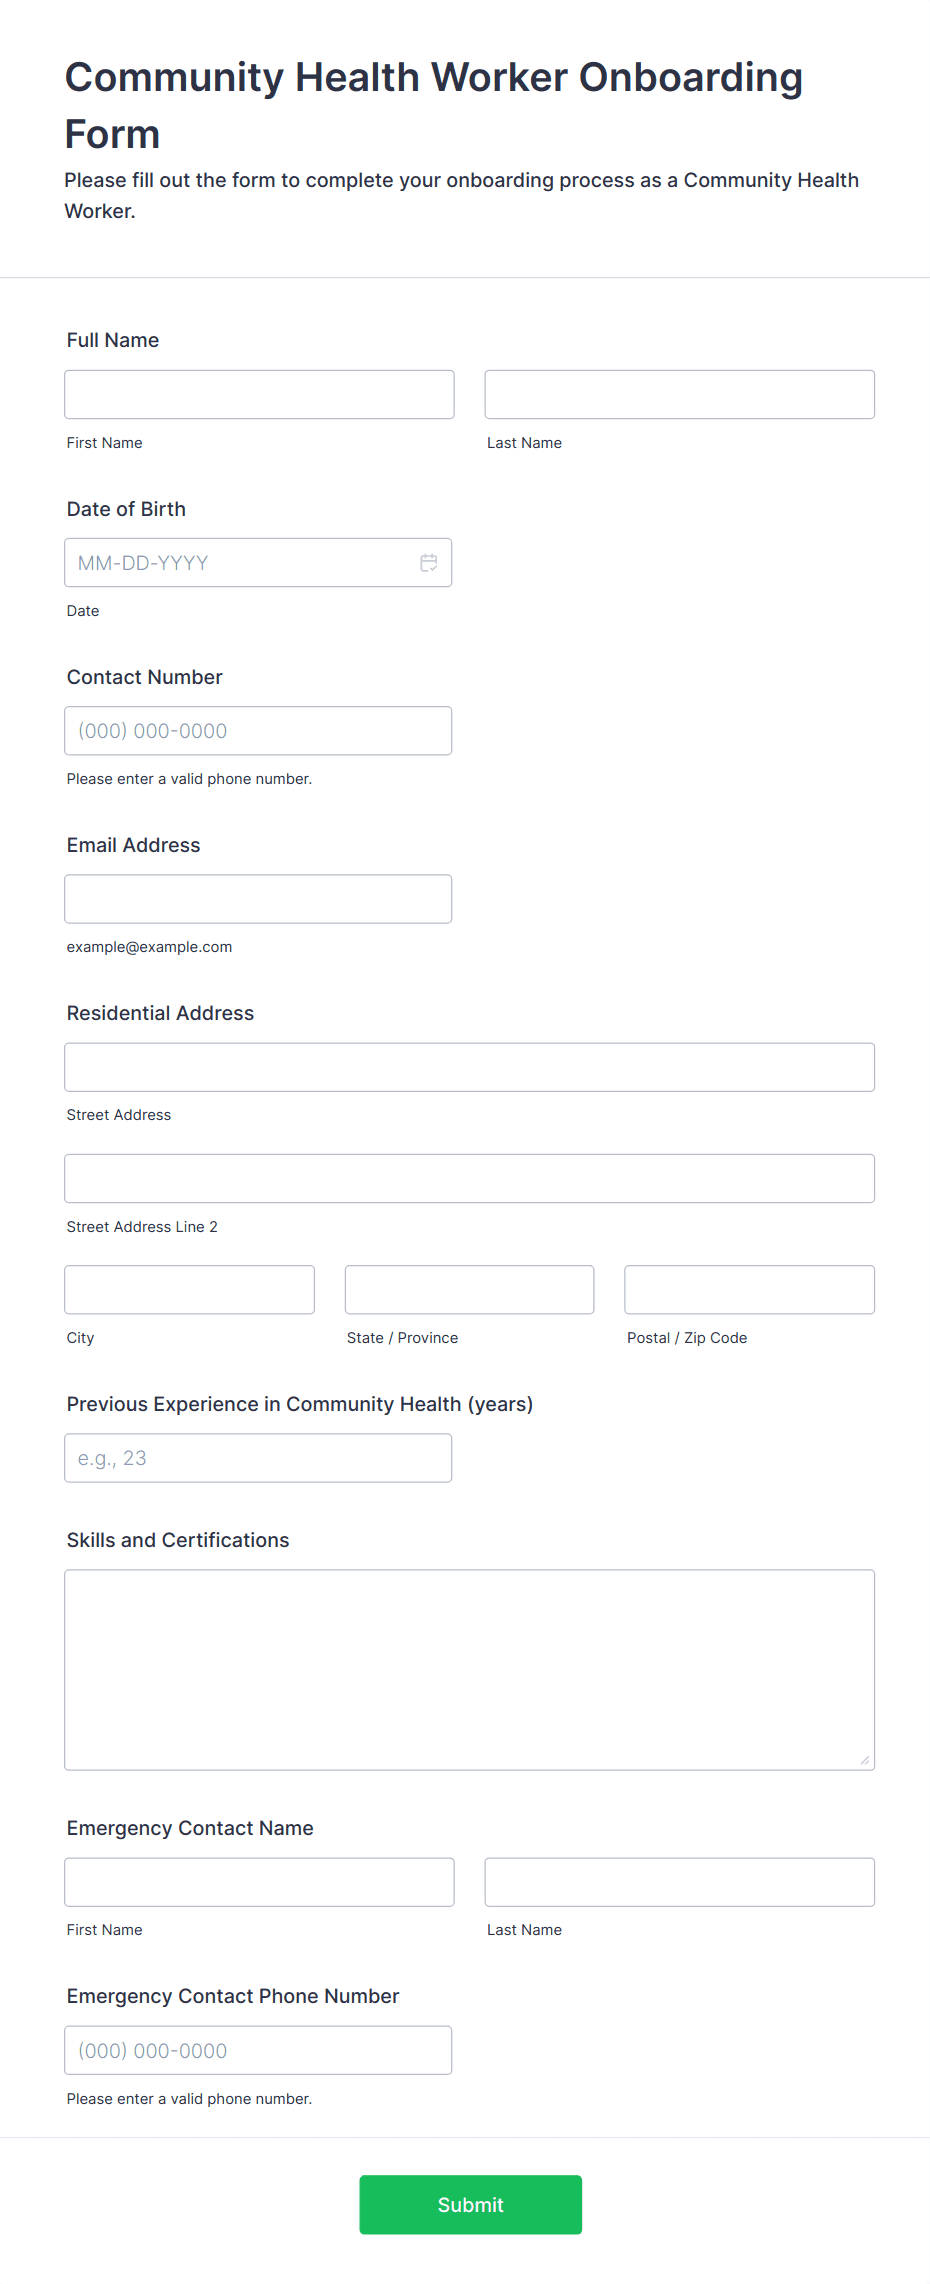Open the Date of Birth calendar picker icon
Image resolution: width=930 pixels, height=2284 pixels.
pyautogui.click(x=429, y=563)
